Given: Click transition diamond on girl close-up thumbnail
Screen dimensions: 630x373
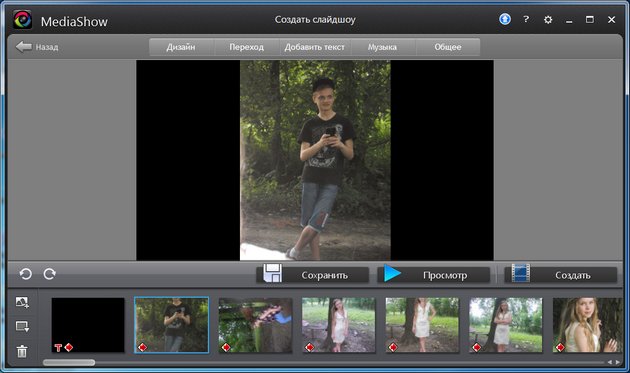Looking at the screenshot, I should point(560,347).
